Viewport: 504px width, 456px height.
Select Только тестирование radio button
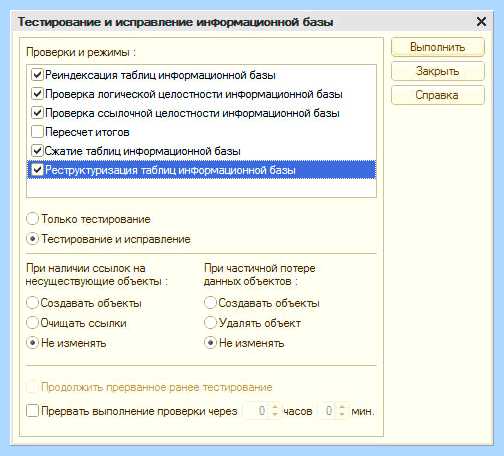click(32, 219)
